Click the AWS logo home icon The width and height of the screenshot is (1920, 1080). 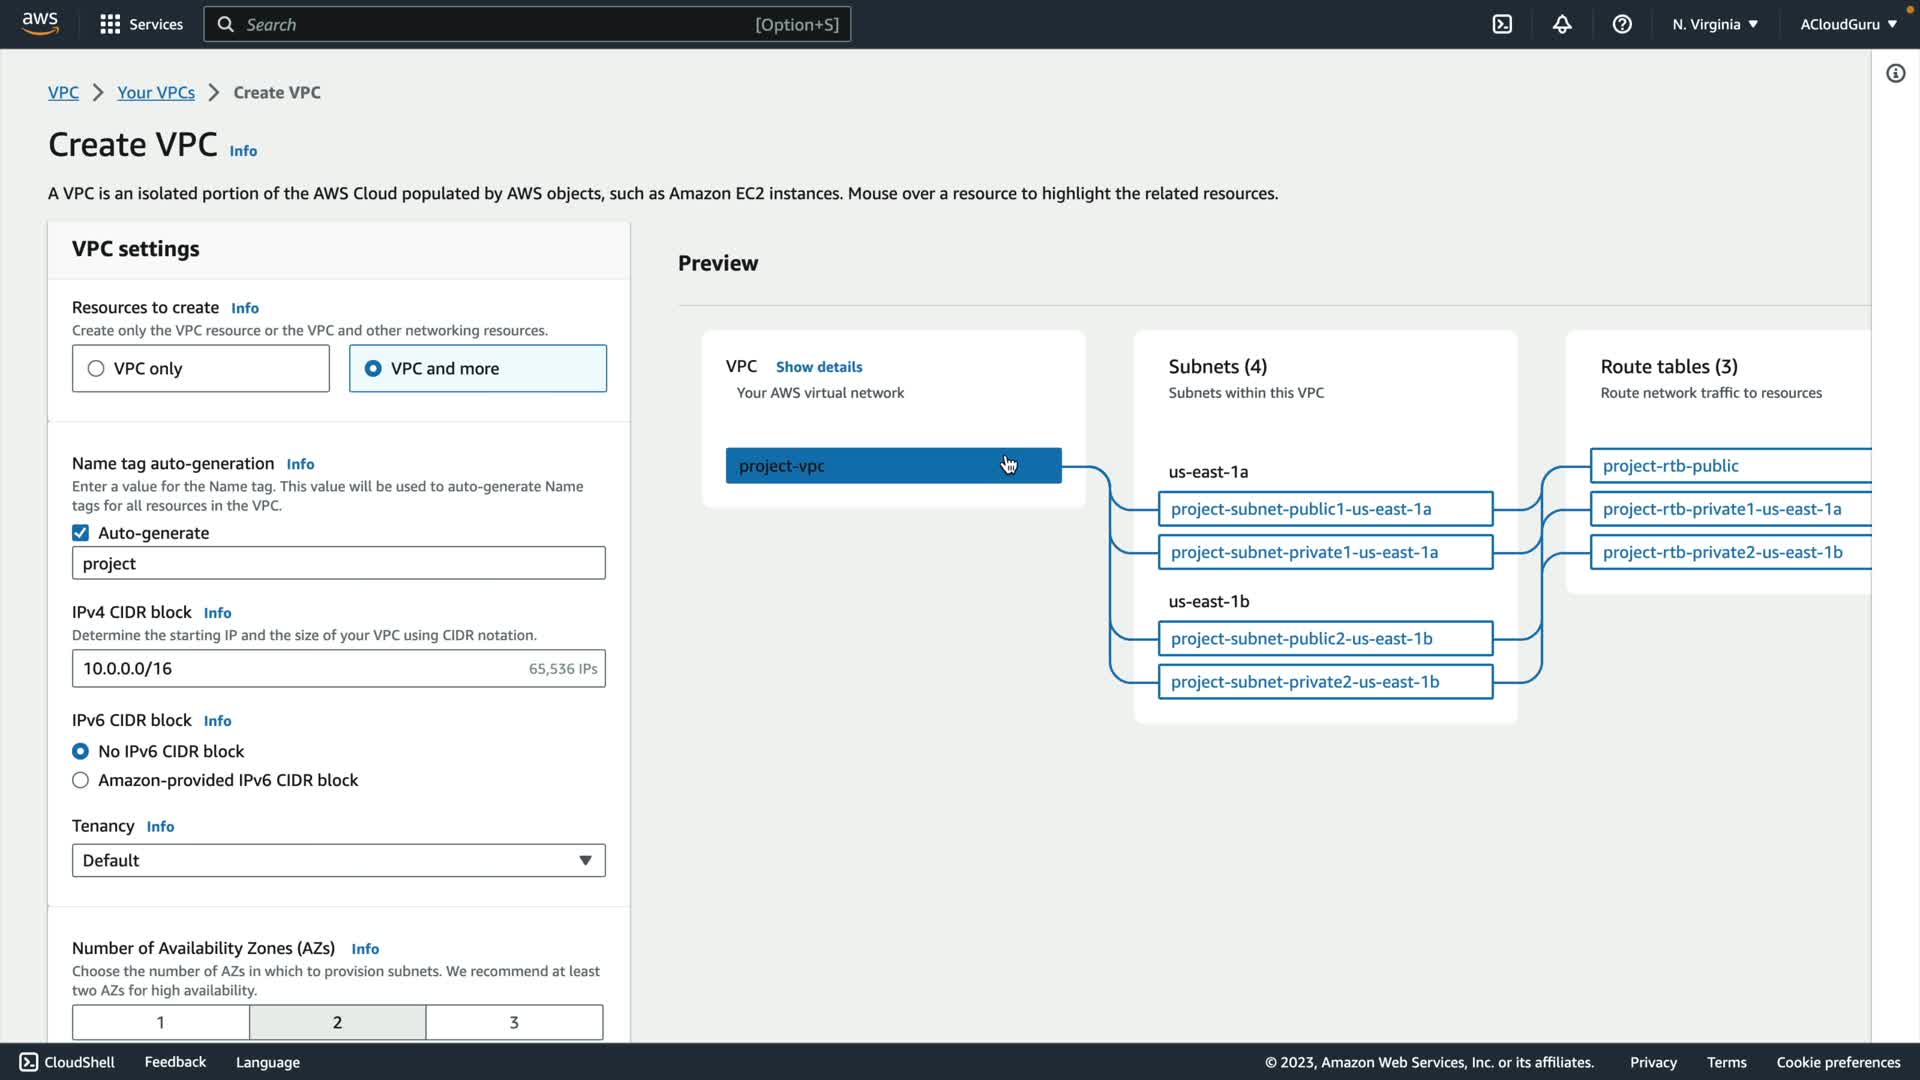tap(40, 24)
